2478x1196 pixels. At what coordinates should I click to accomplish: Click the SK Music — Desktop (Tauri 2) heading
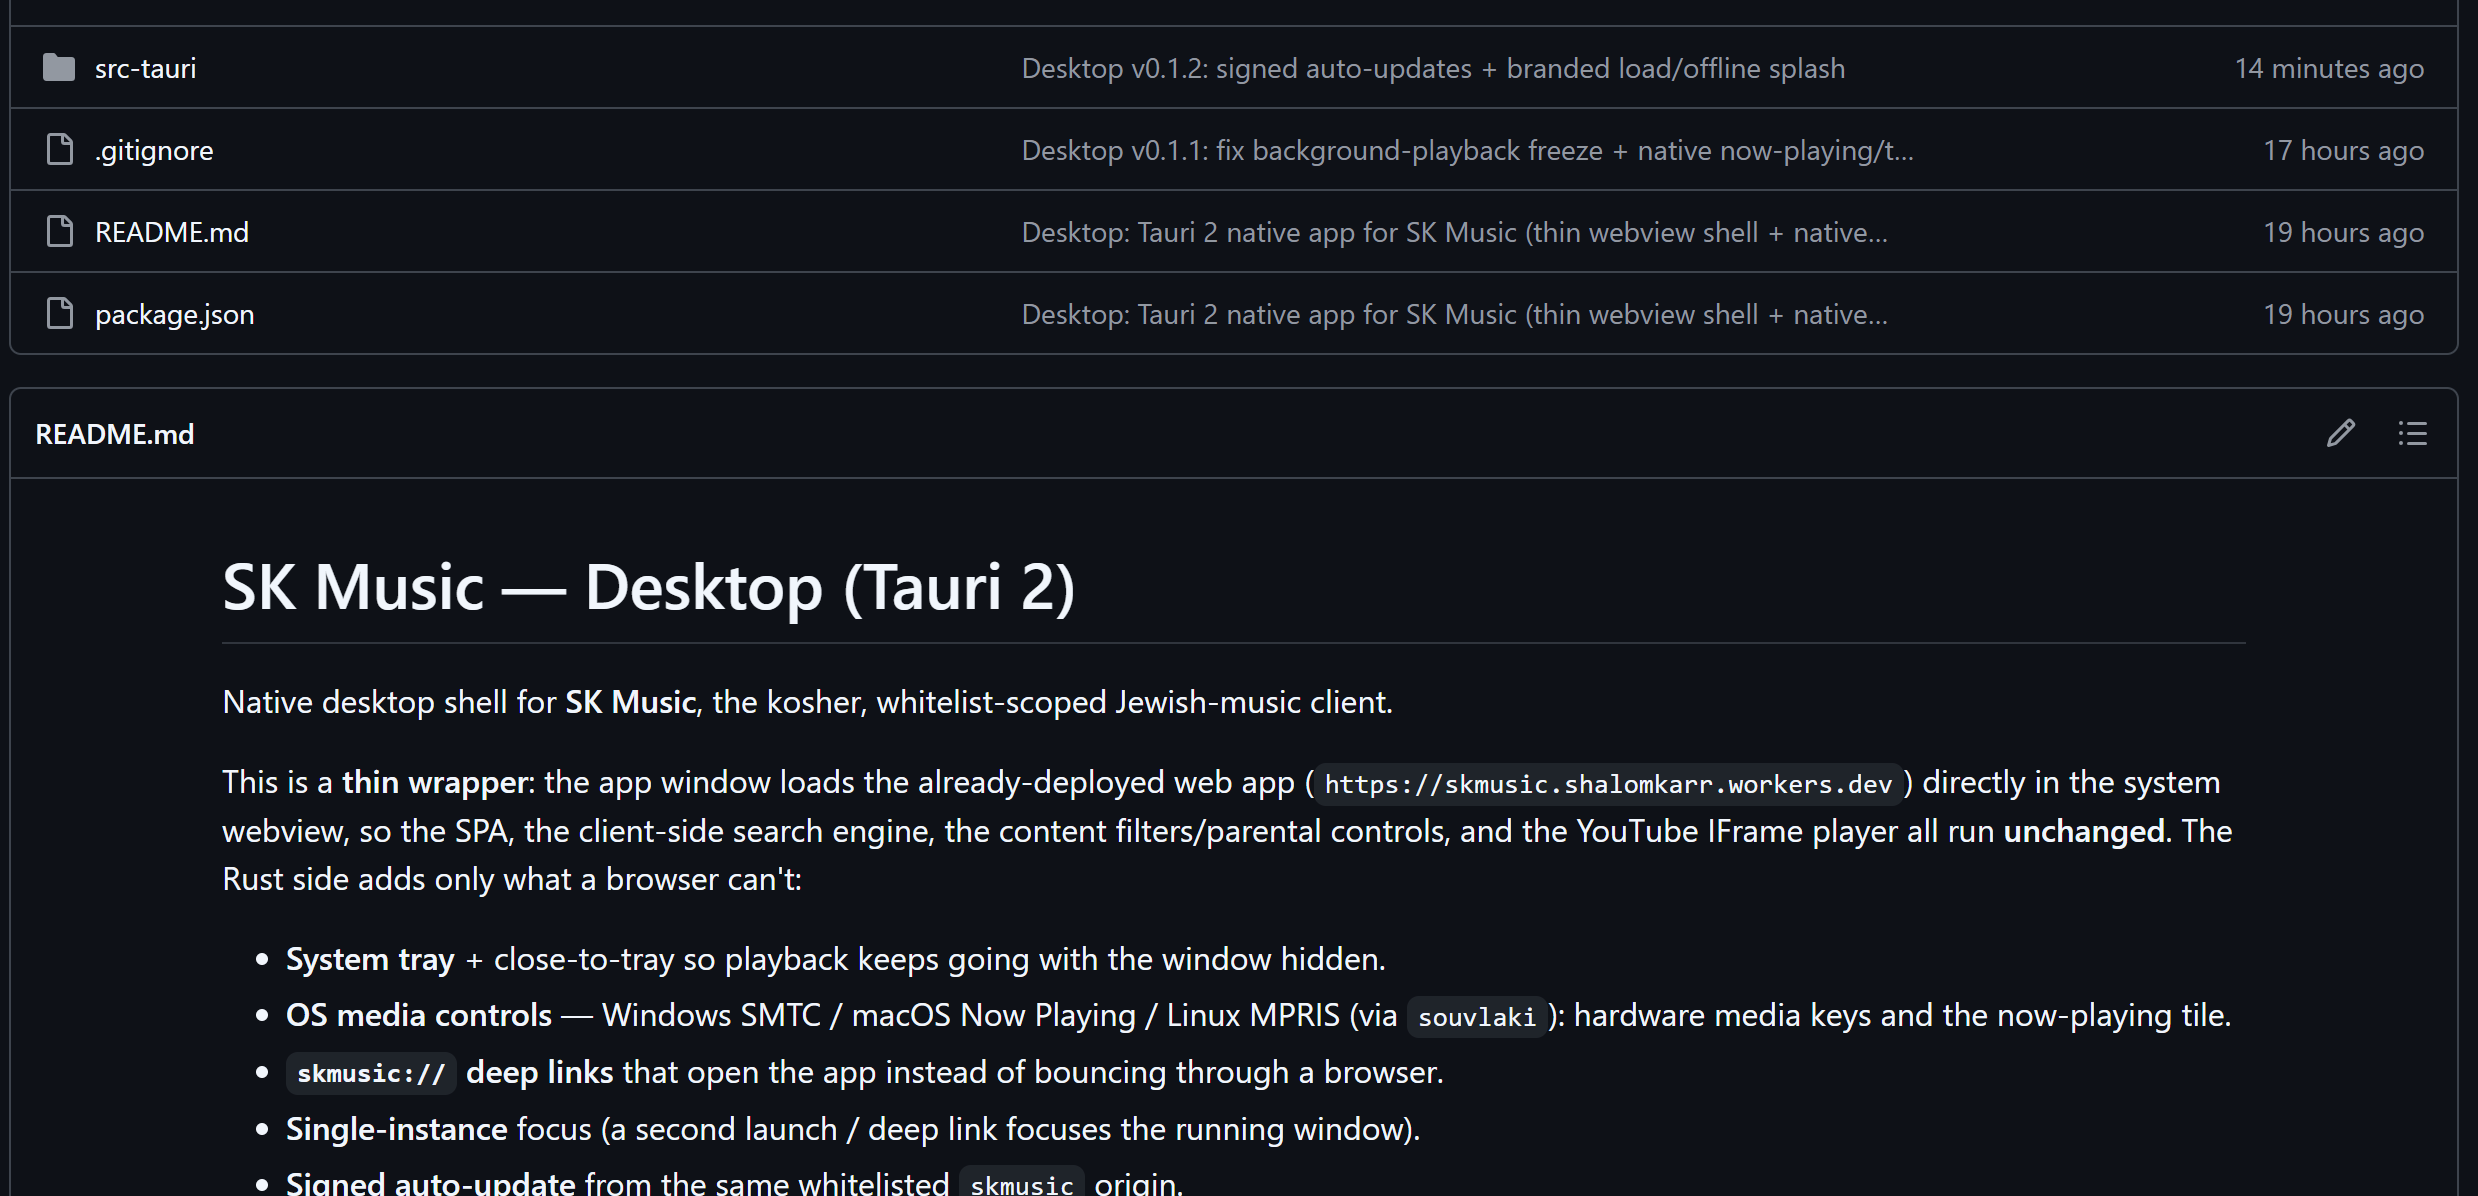point(648,587)
